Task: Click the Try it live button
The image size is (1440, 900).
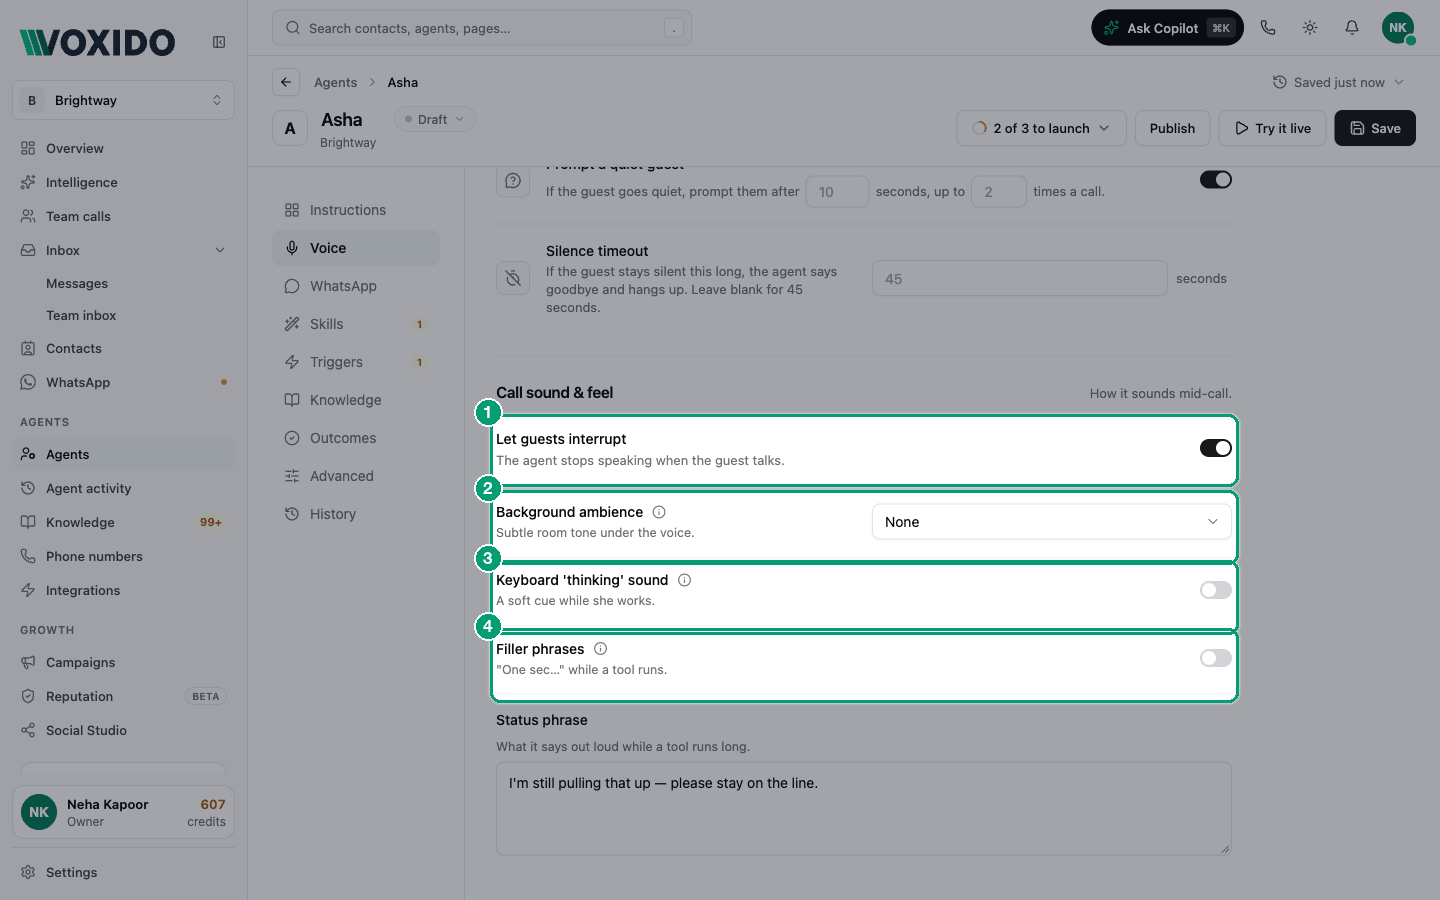Action: [1273, 128]
